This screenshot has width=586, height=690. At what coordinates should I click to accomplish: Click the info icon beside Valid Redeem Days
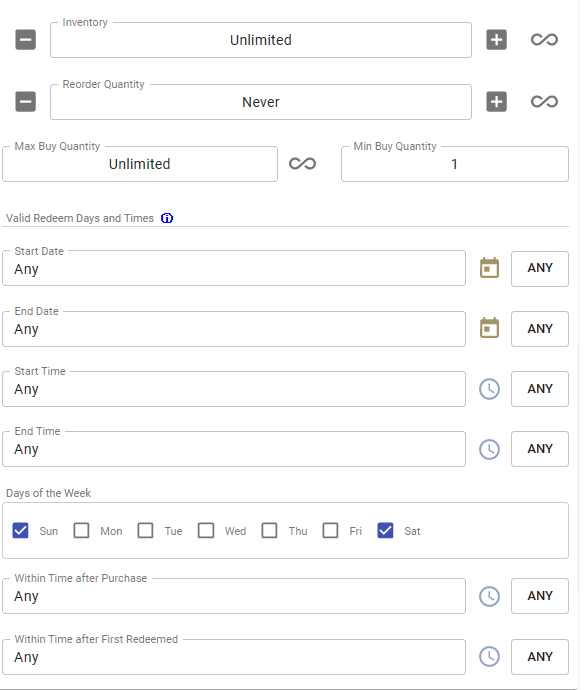click(x=167, y=218)
